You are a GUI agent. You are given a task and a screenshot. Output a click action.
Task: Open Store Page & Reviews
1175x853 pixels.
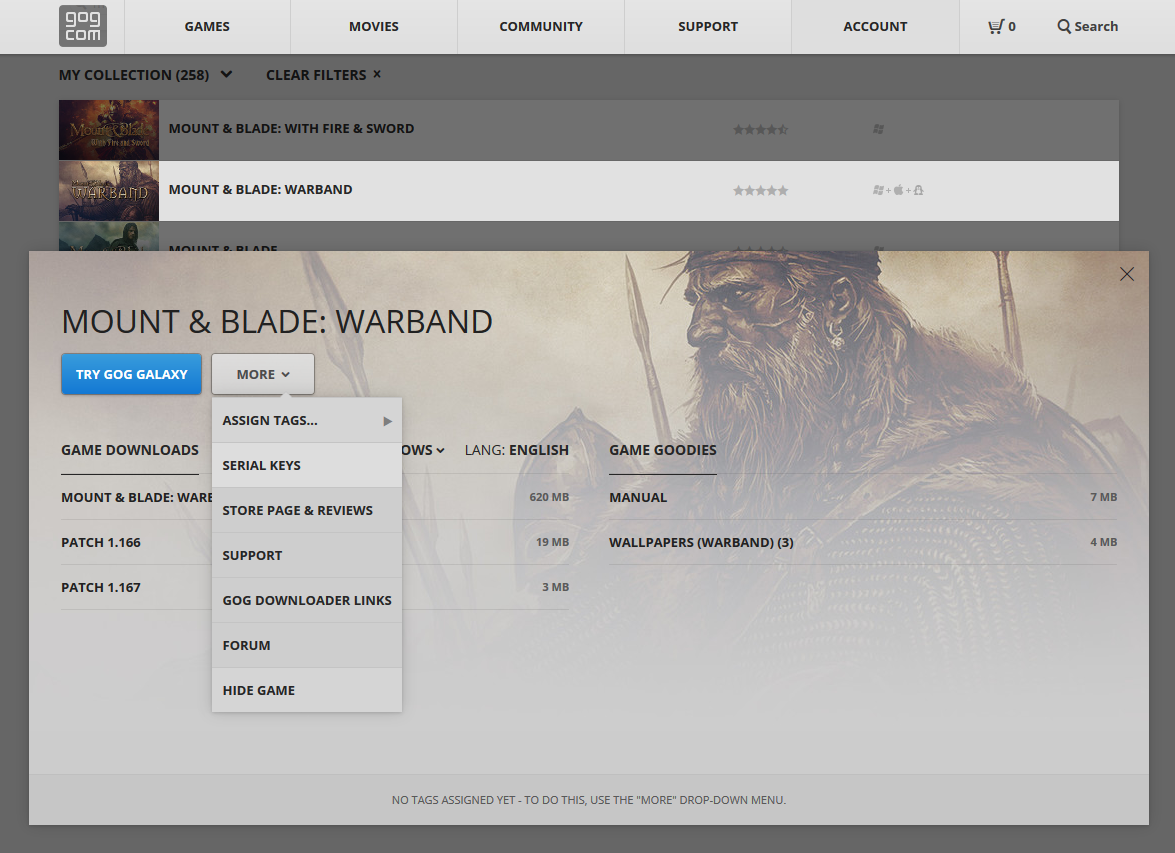[x=306, y=510]
